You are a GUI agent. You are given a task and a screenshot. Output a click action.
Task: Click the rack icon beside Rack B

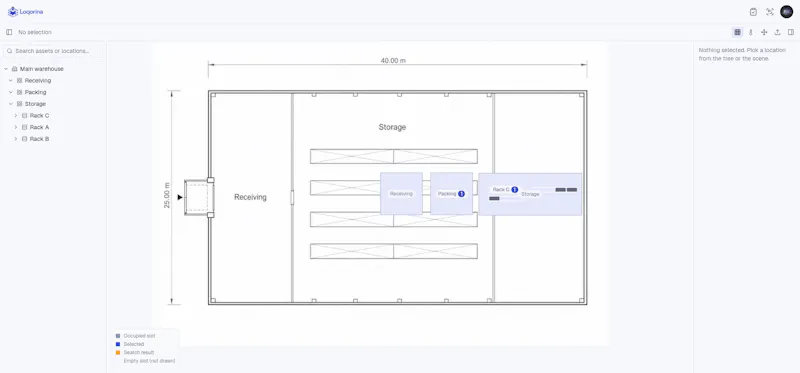24,139
